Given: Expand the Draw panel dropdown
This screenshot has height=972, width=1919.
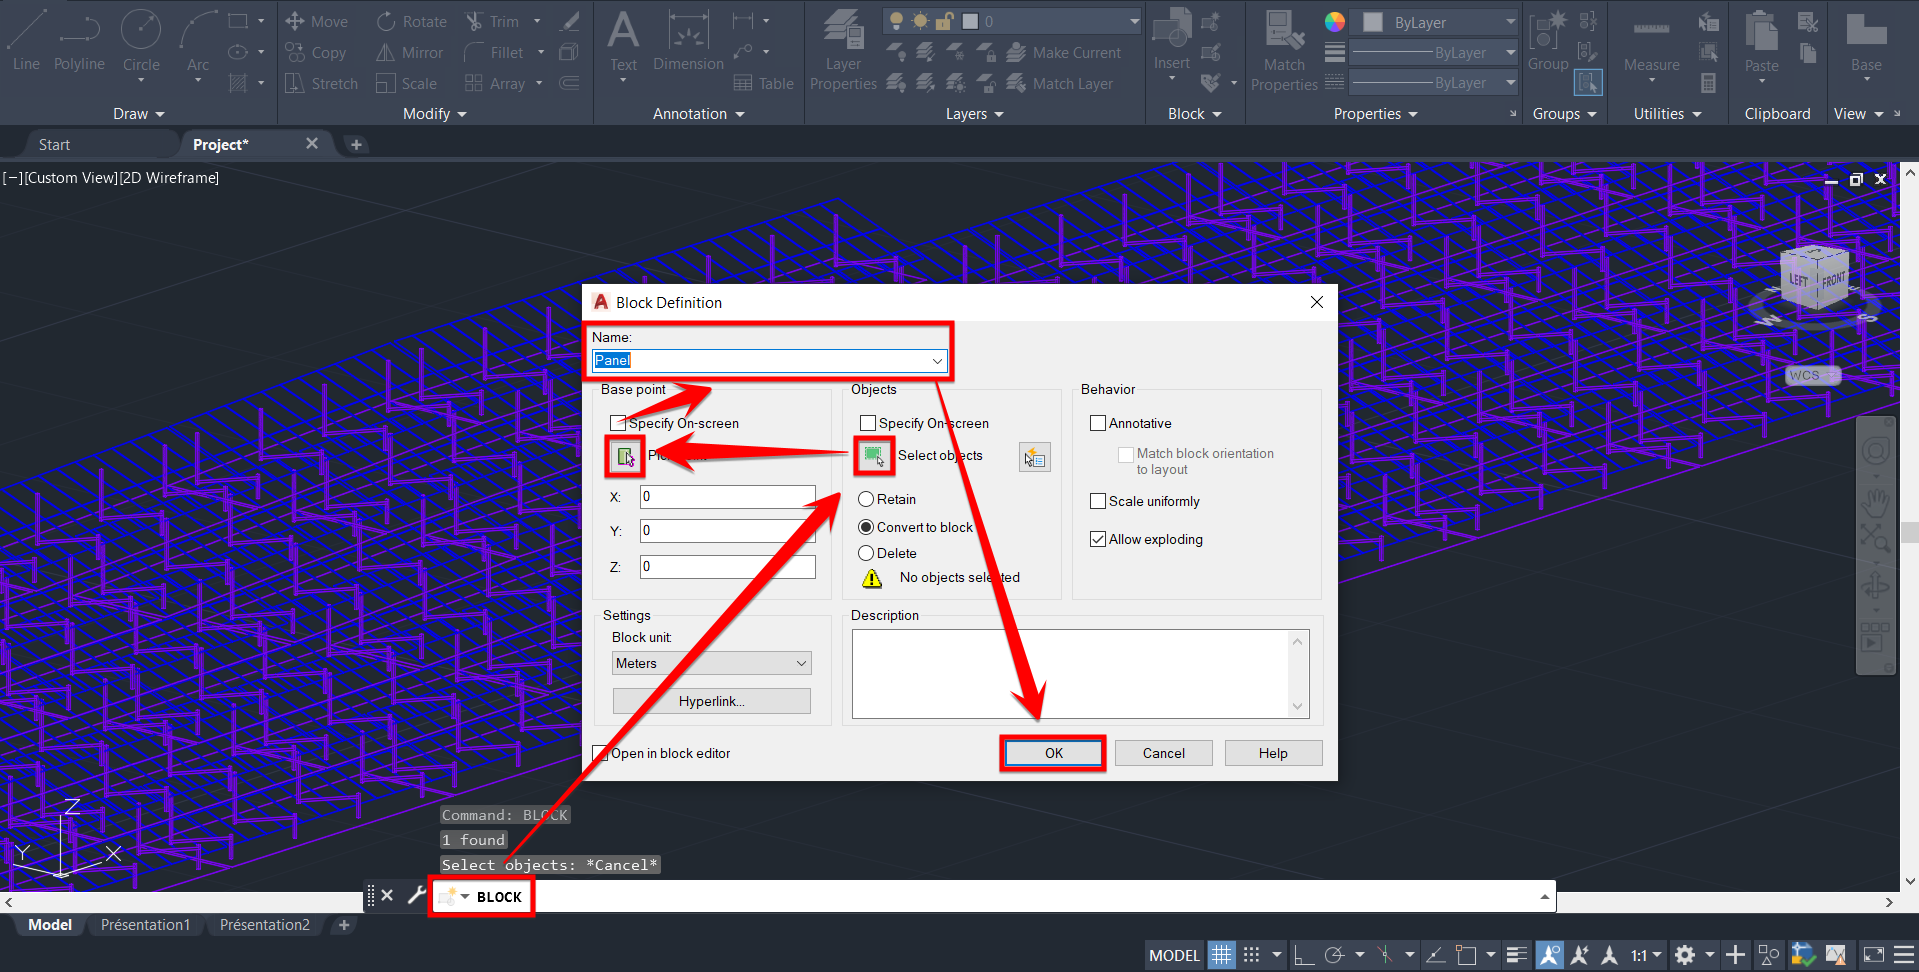Looking at the screenshot, I should (138, 114).
